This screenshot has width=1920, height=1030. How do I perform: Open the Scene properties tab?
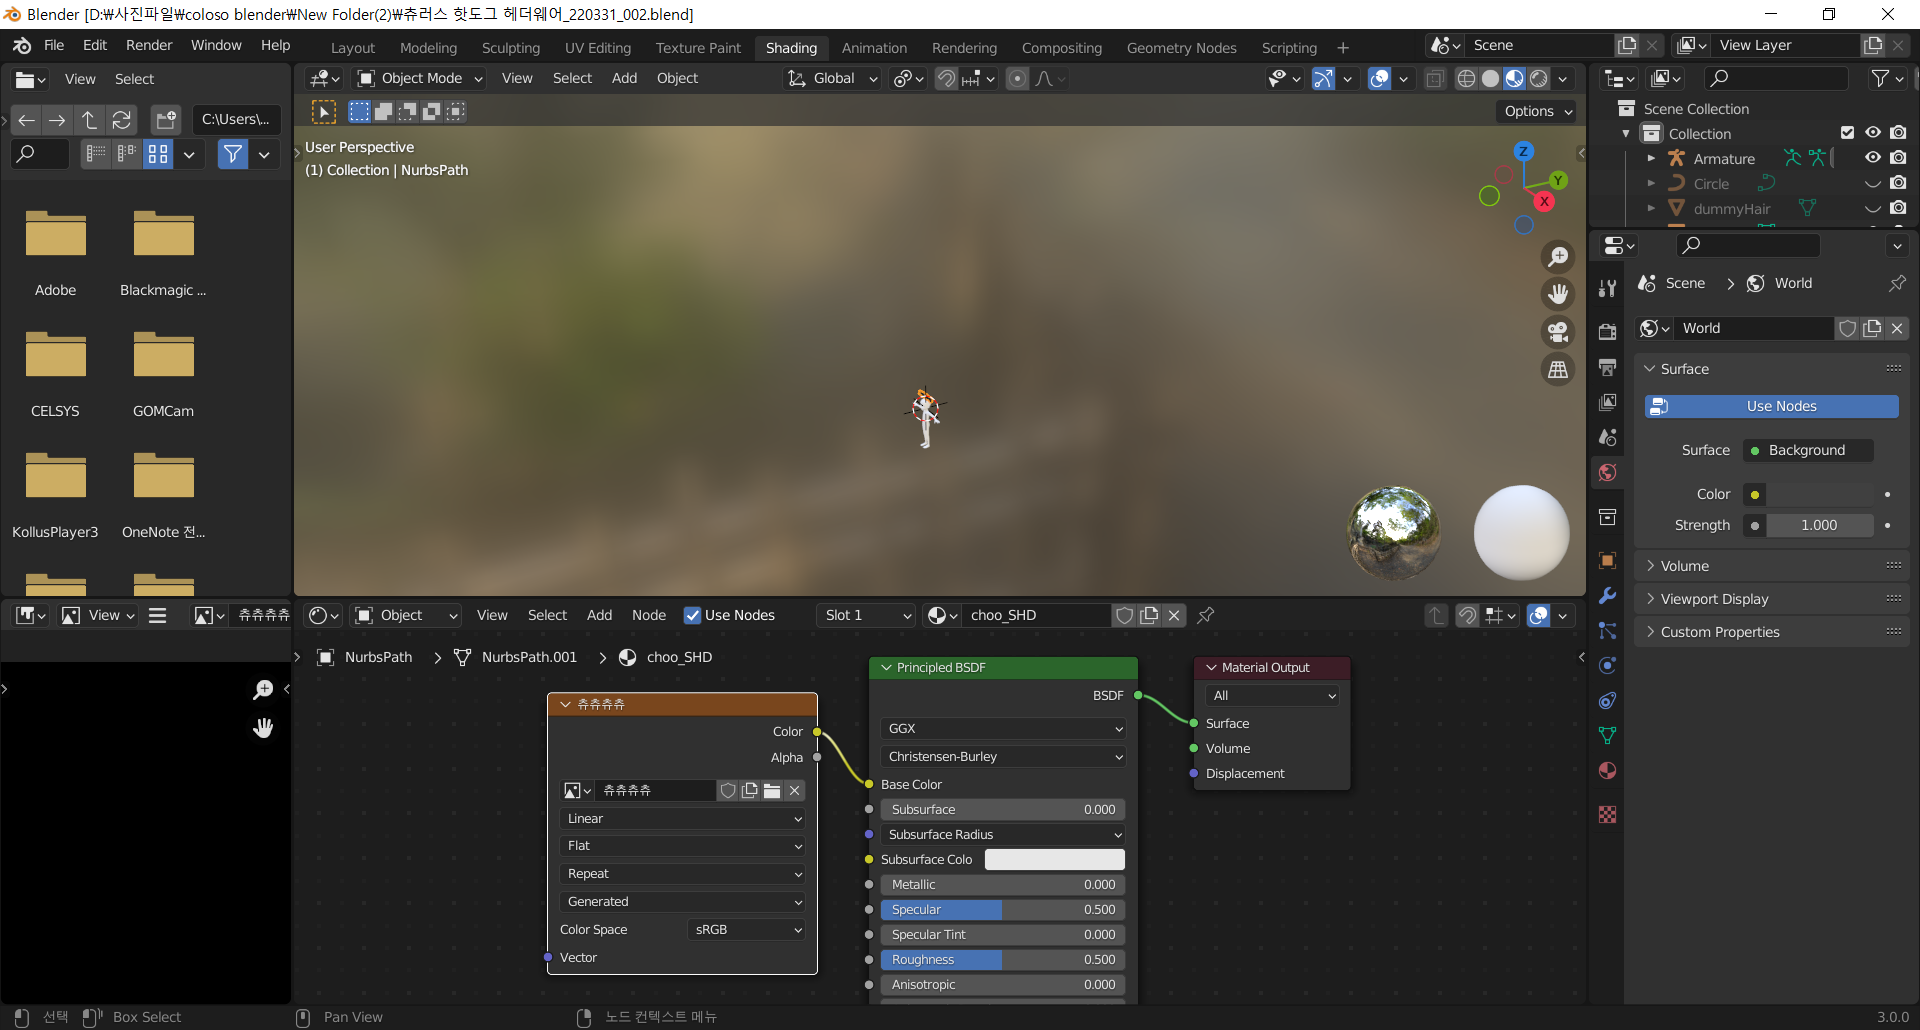pyautogui.click(x=1607, y=437)
